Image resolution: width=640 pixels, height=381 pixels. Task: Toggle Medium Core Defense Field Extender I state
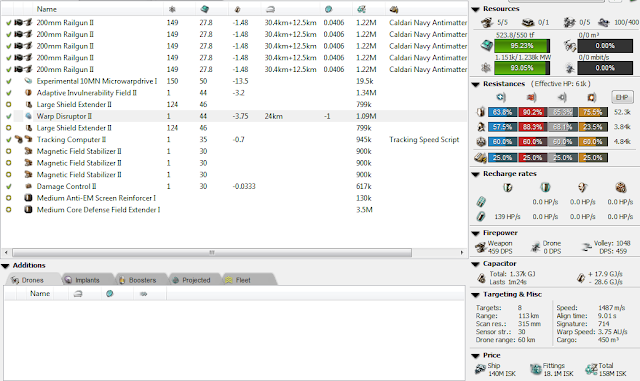8,210
